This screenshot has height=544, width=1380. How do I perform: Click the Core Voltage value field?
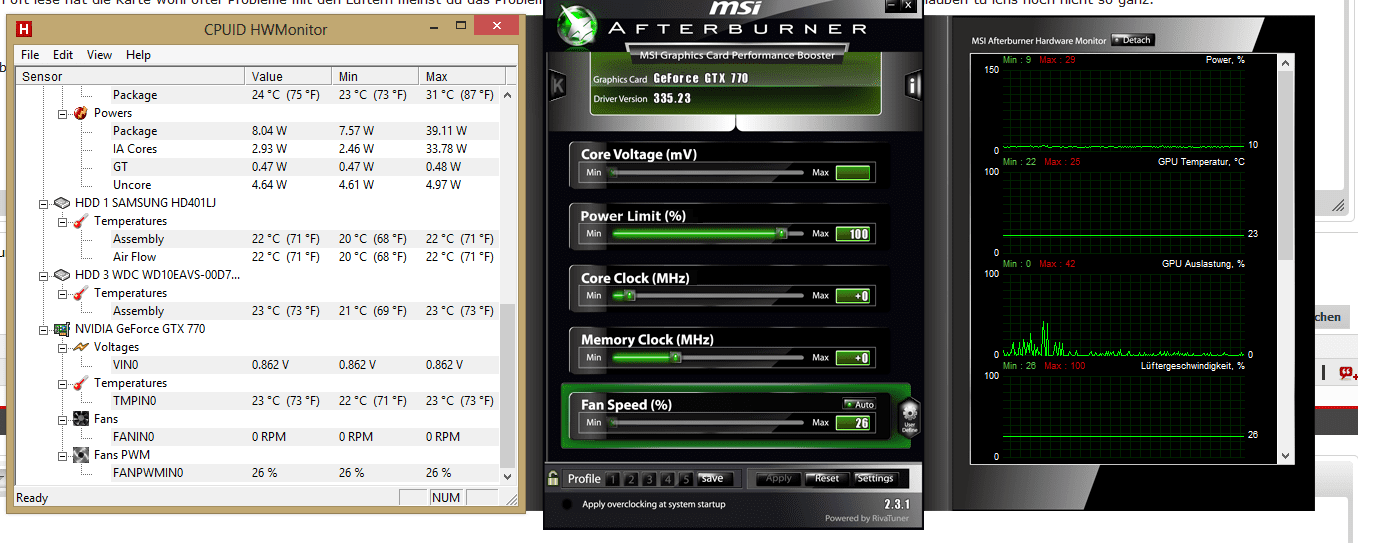point(853,173)
